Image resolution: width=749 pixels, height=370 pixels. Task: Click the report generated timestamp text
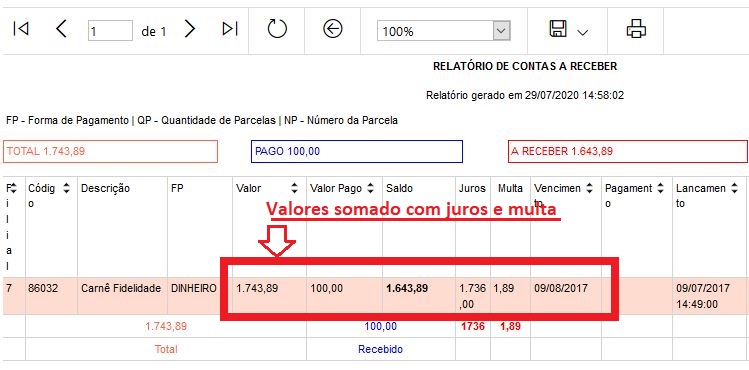(x=525, y=95)
